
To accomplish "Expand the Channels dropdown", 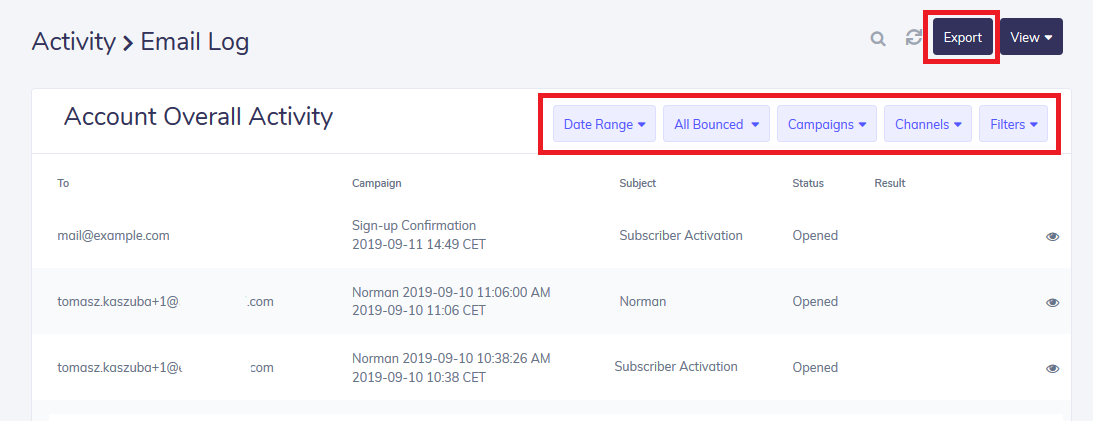I will 927,125.
